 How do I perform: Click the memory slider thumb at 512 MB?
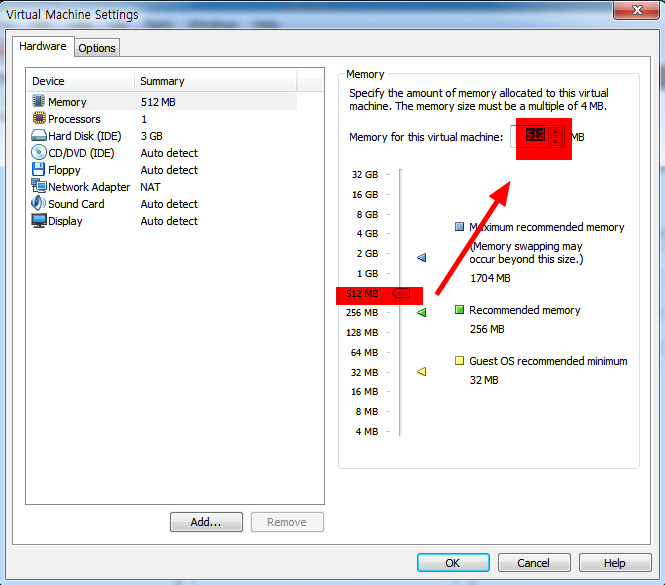401,294
